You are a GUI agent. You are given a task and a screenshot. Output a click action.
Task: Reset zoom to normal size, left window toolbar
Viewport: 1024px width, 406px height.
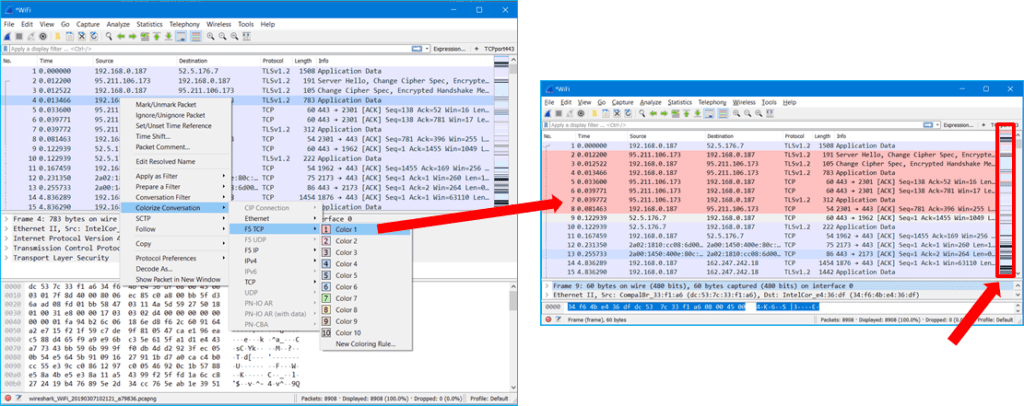point(234,37)
